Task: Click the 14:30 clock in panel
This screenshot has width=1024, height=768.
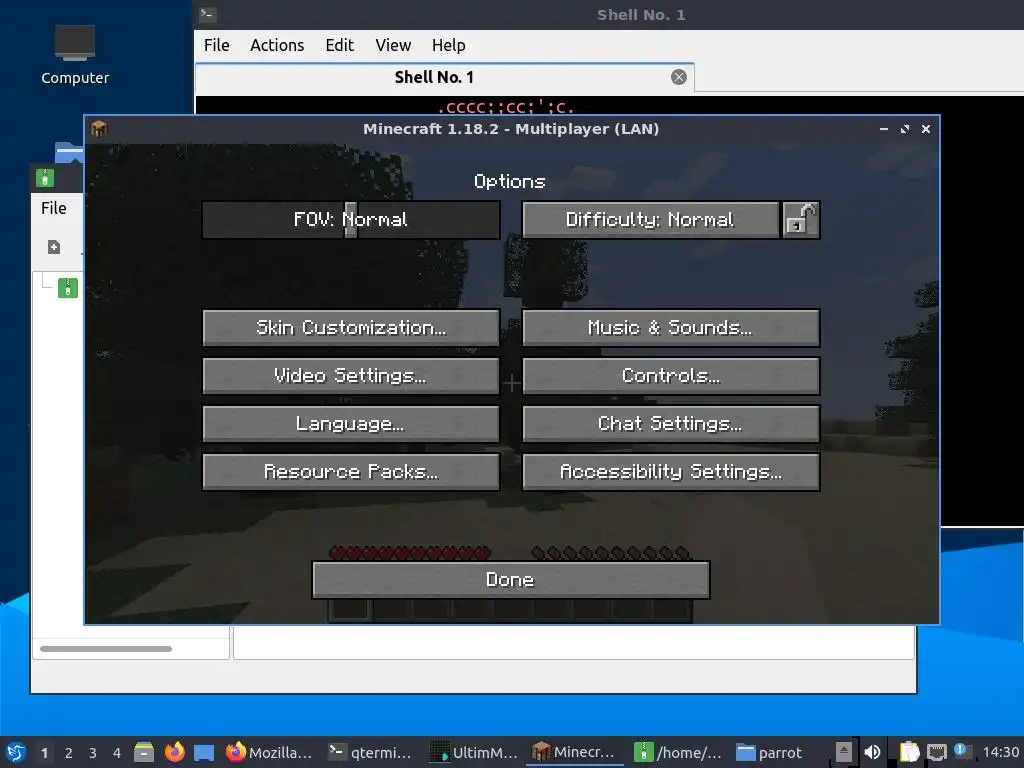Action: 1000,752
